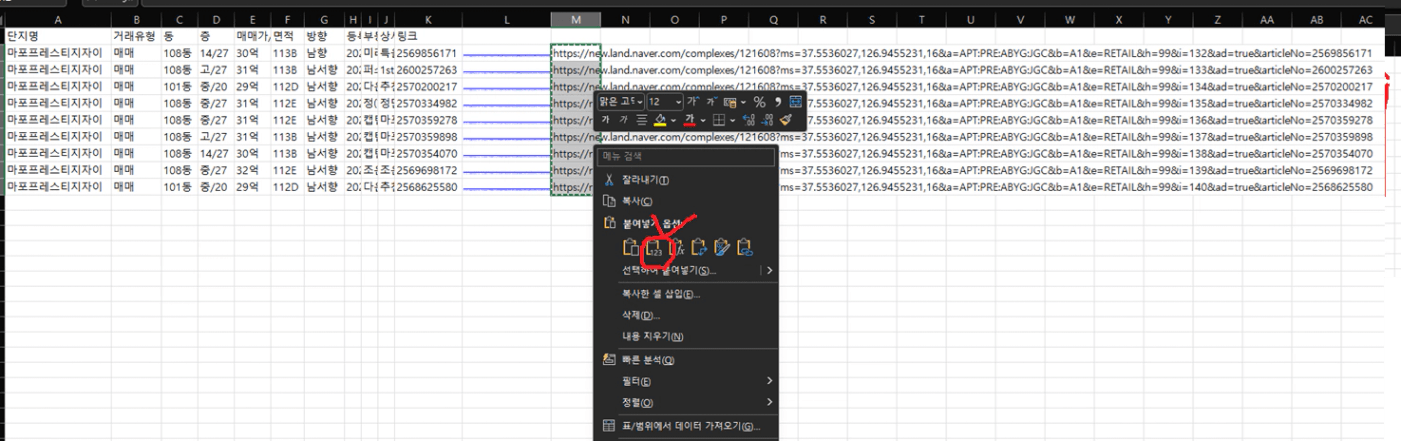Viewport: 1401px width, 441px height.
Task: Click the Format Painter icon in mini toolbar
Action: (786, 120)
